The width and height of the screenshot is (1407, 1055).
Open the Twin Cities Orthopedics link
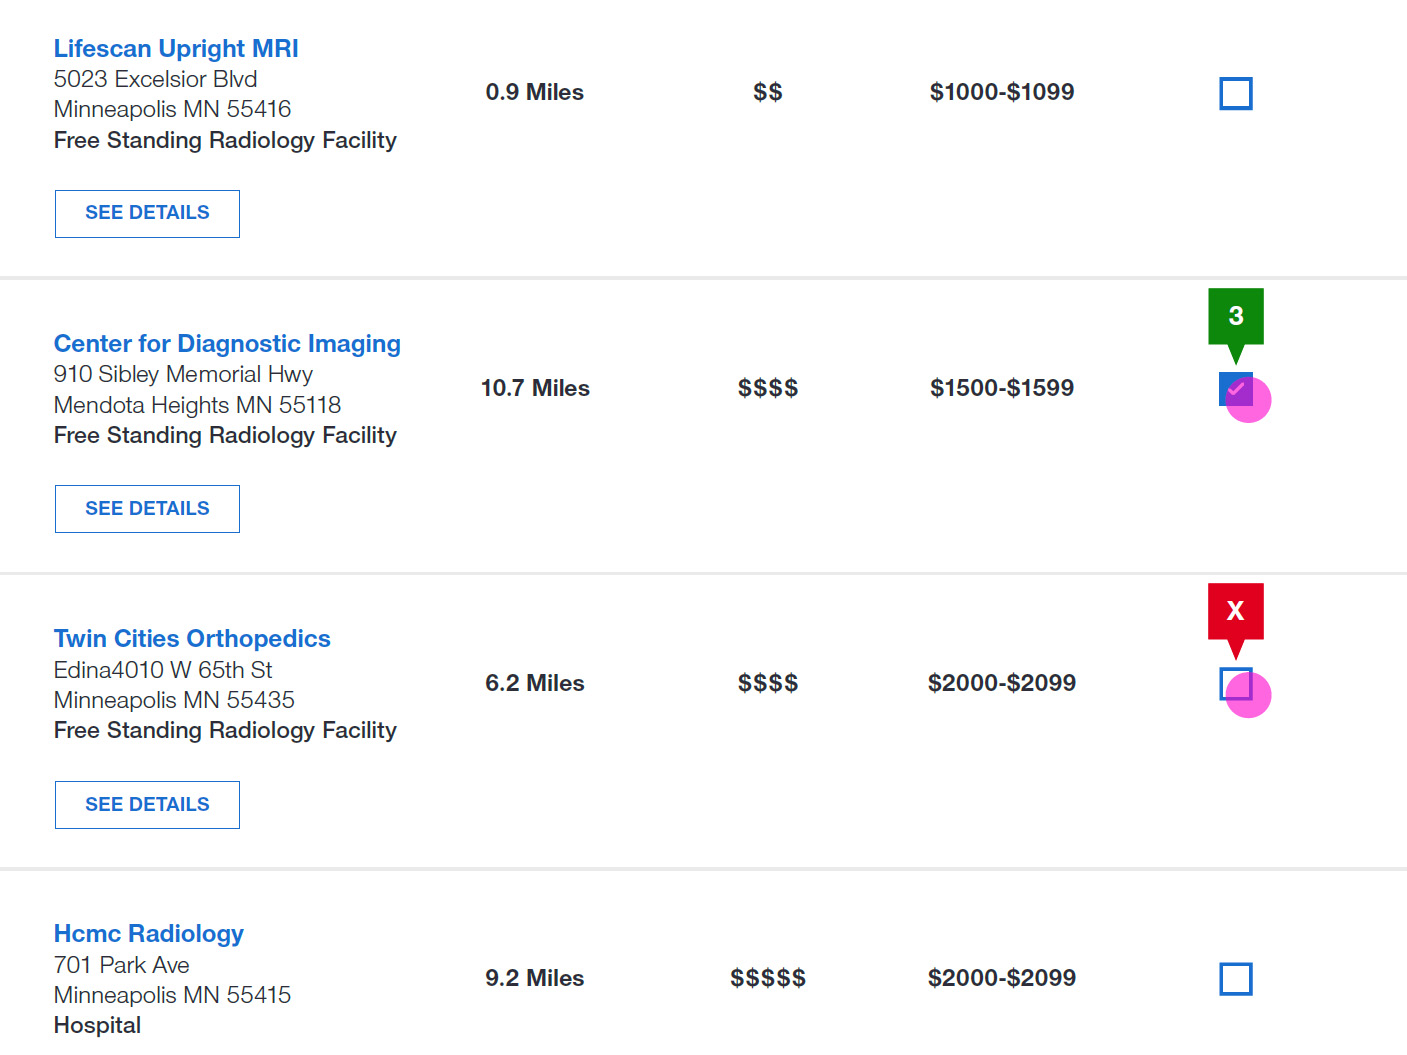[x=192, y=638]
